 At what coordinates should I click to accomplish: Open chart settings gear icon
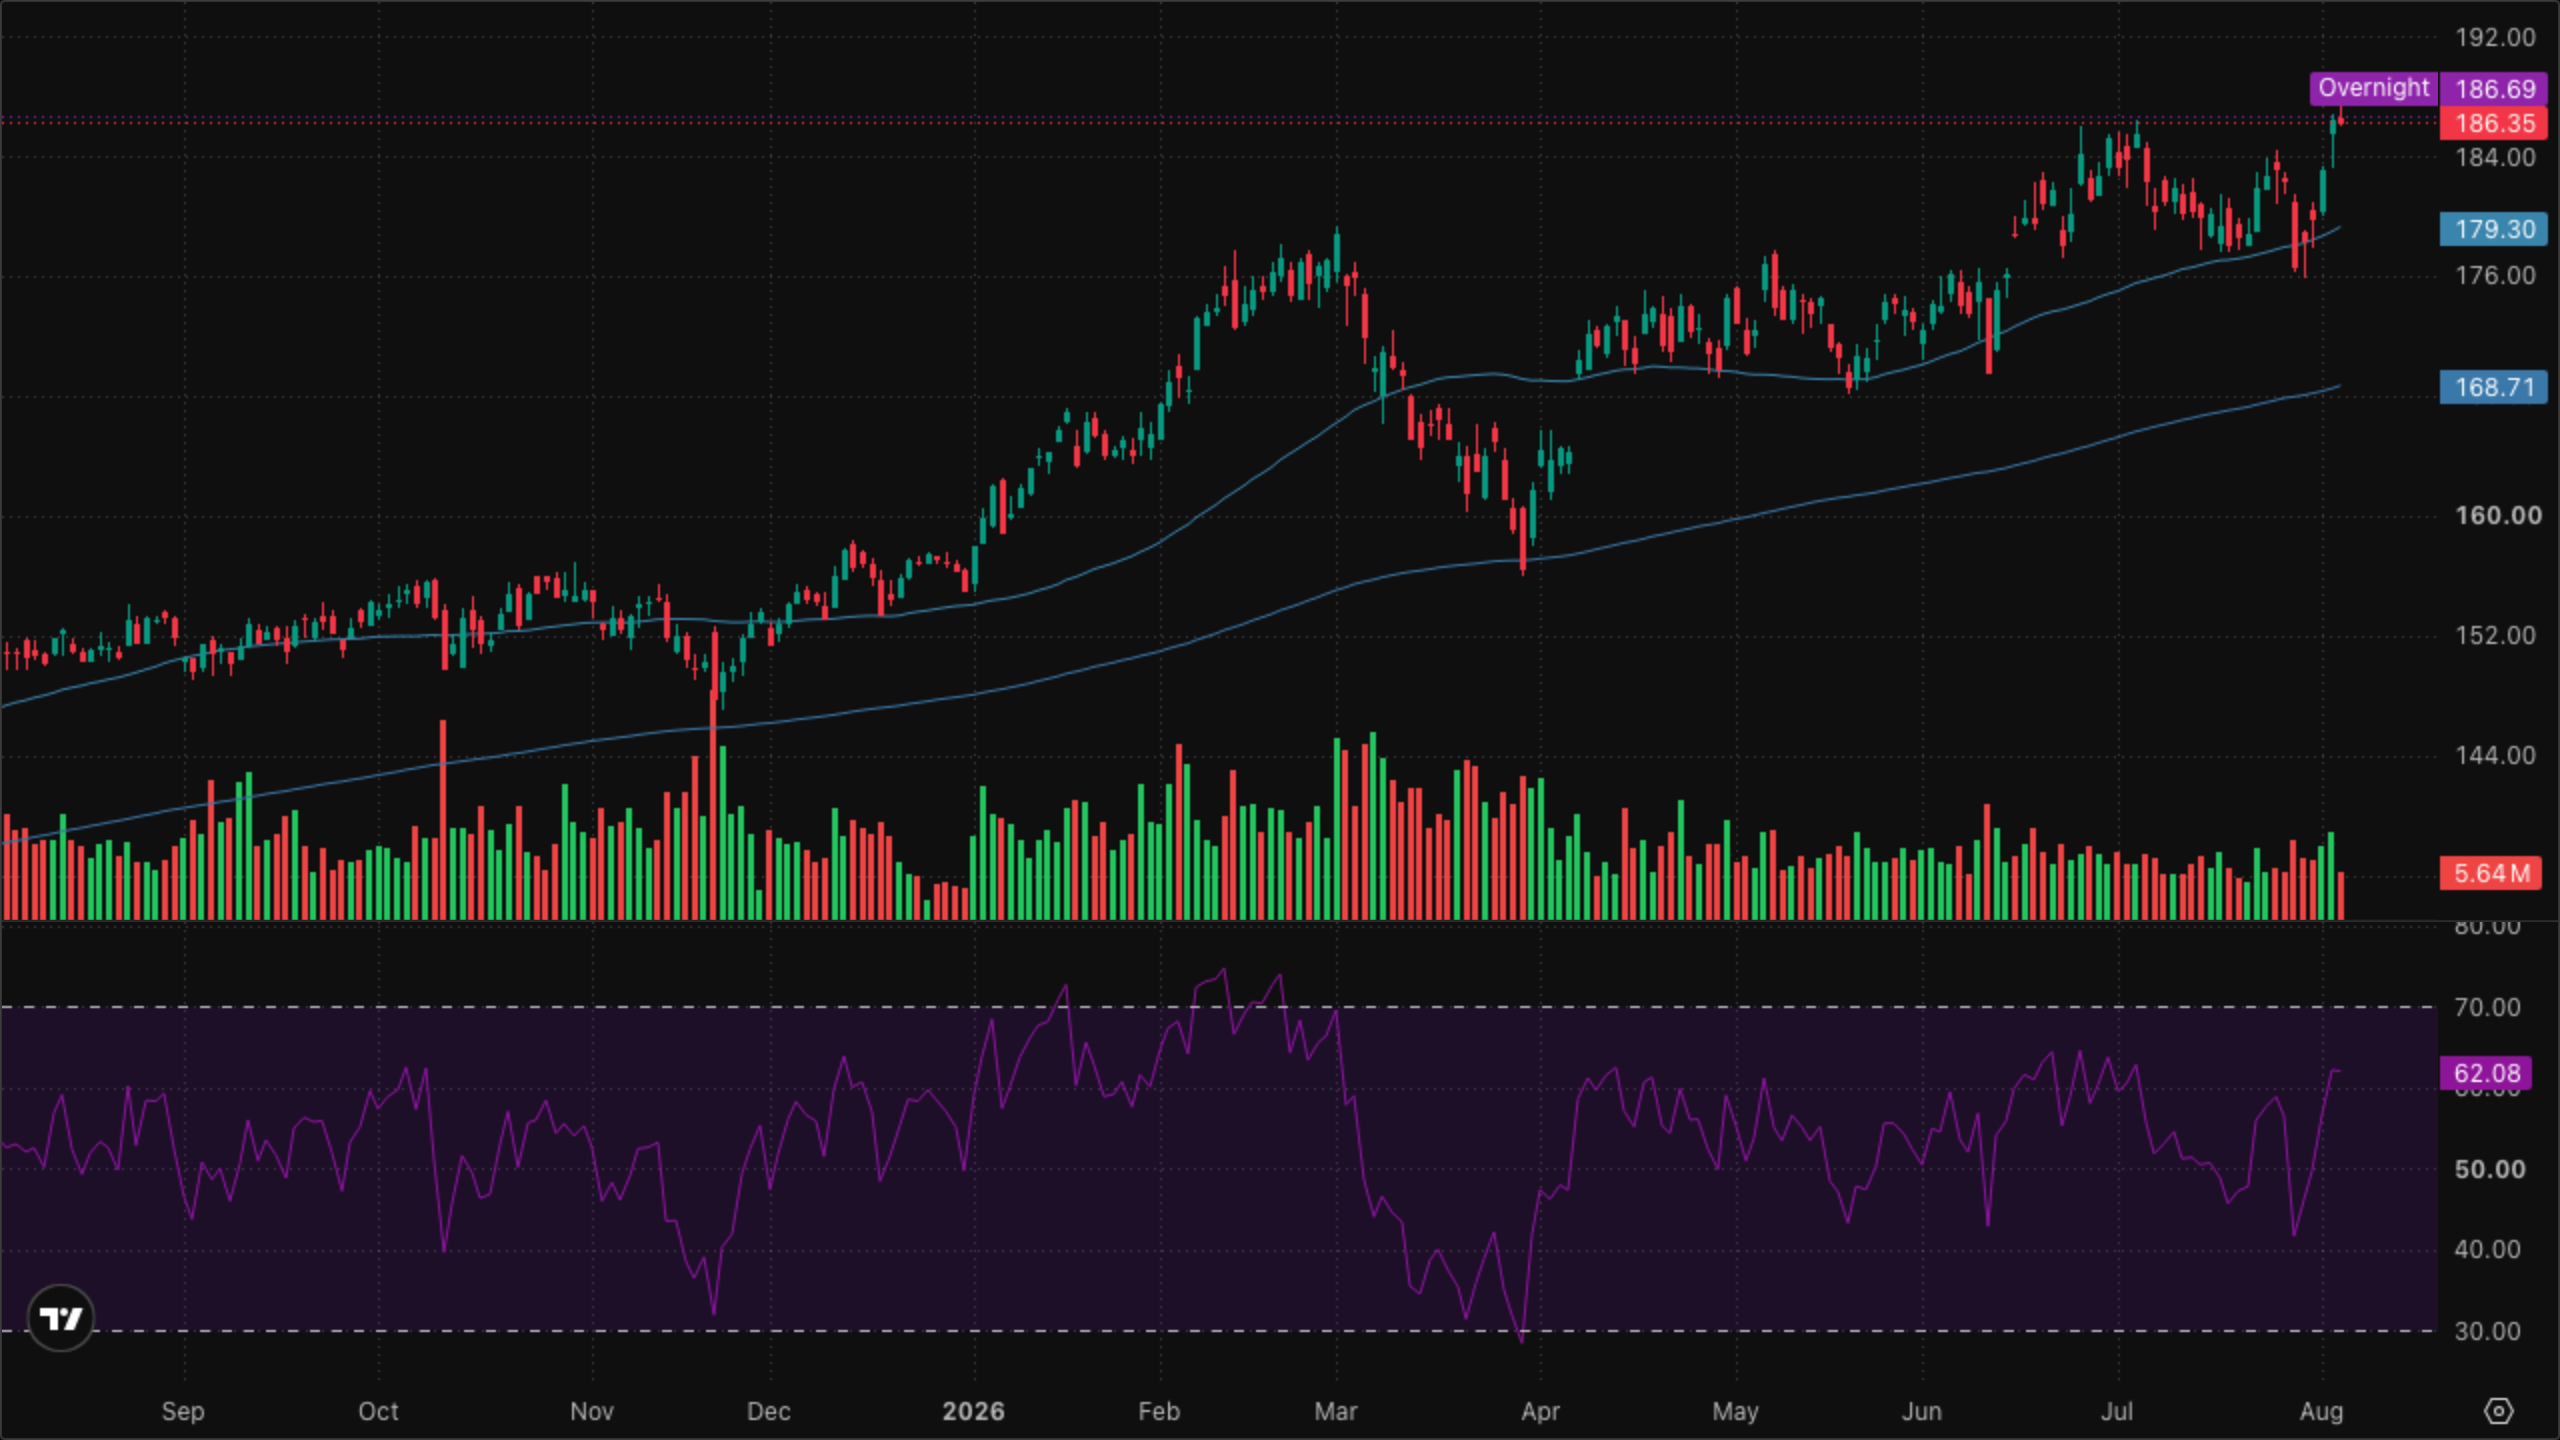coord(2498,1411)
